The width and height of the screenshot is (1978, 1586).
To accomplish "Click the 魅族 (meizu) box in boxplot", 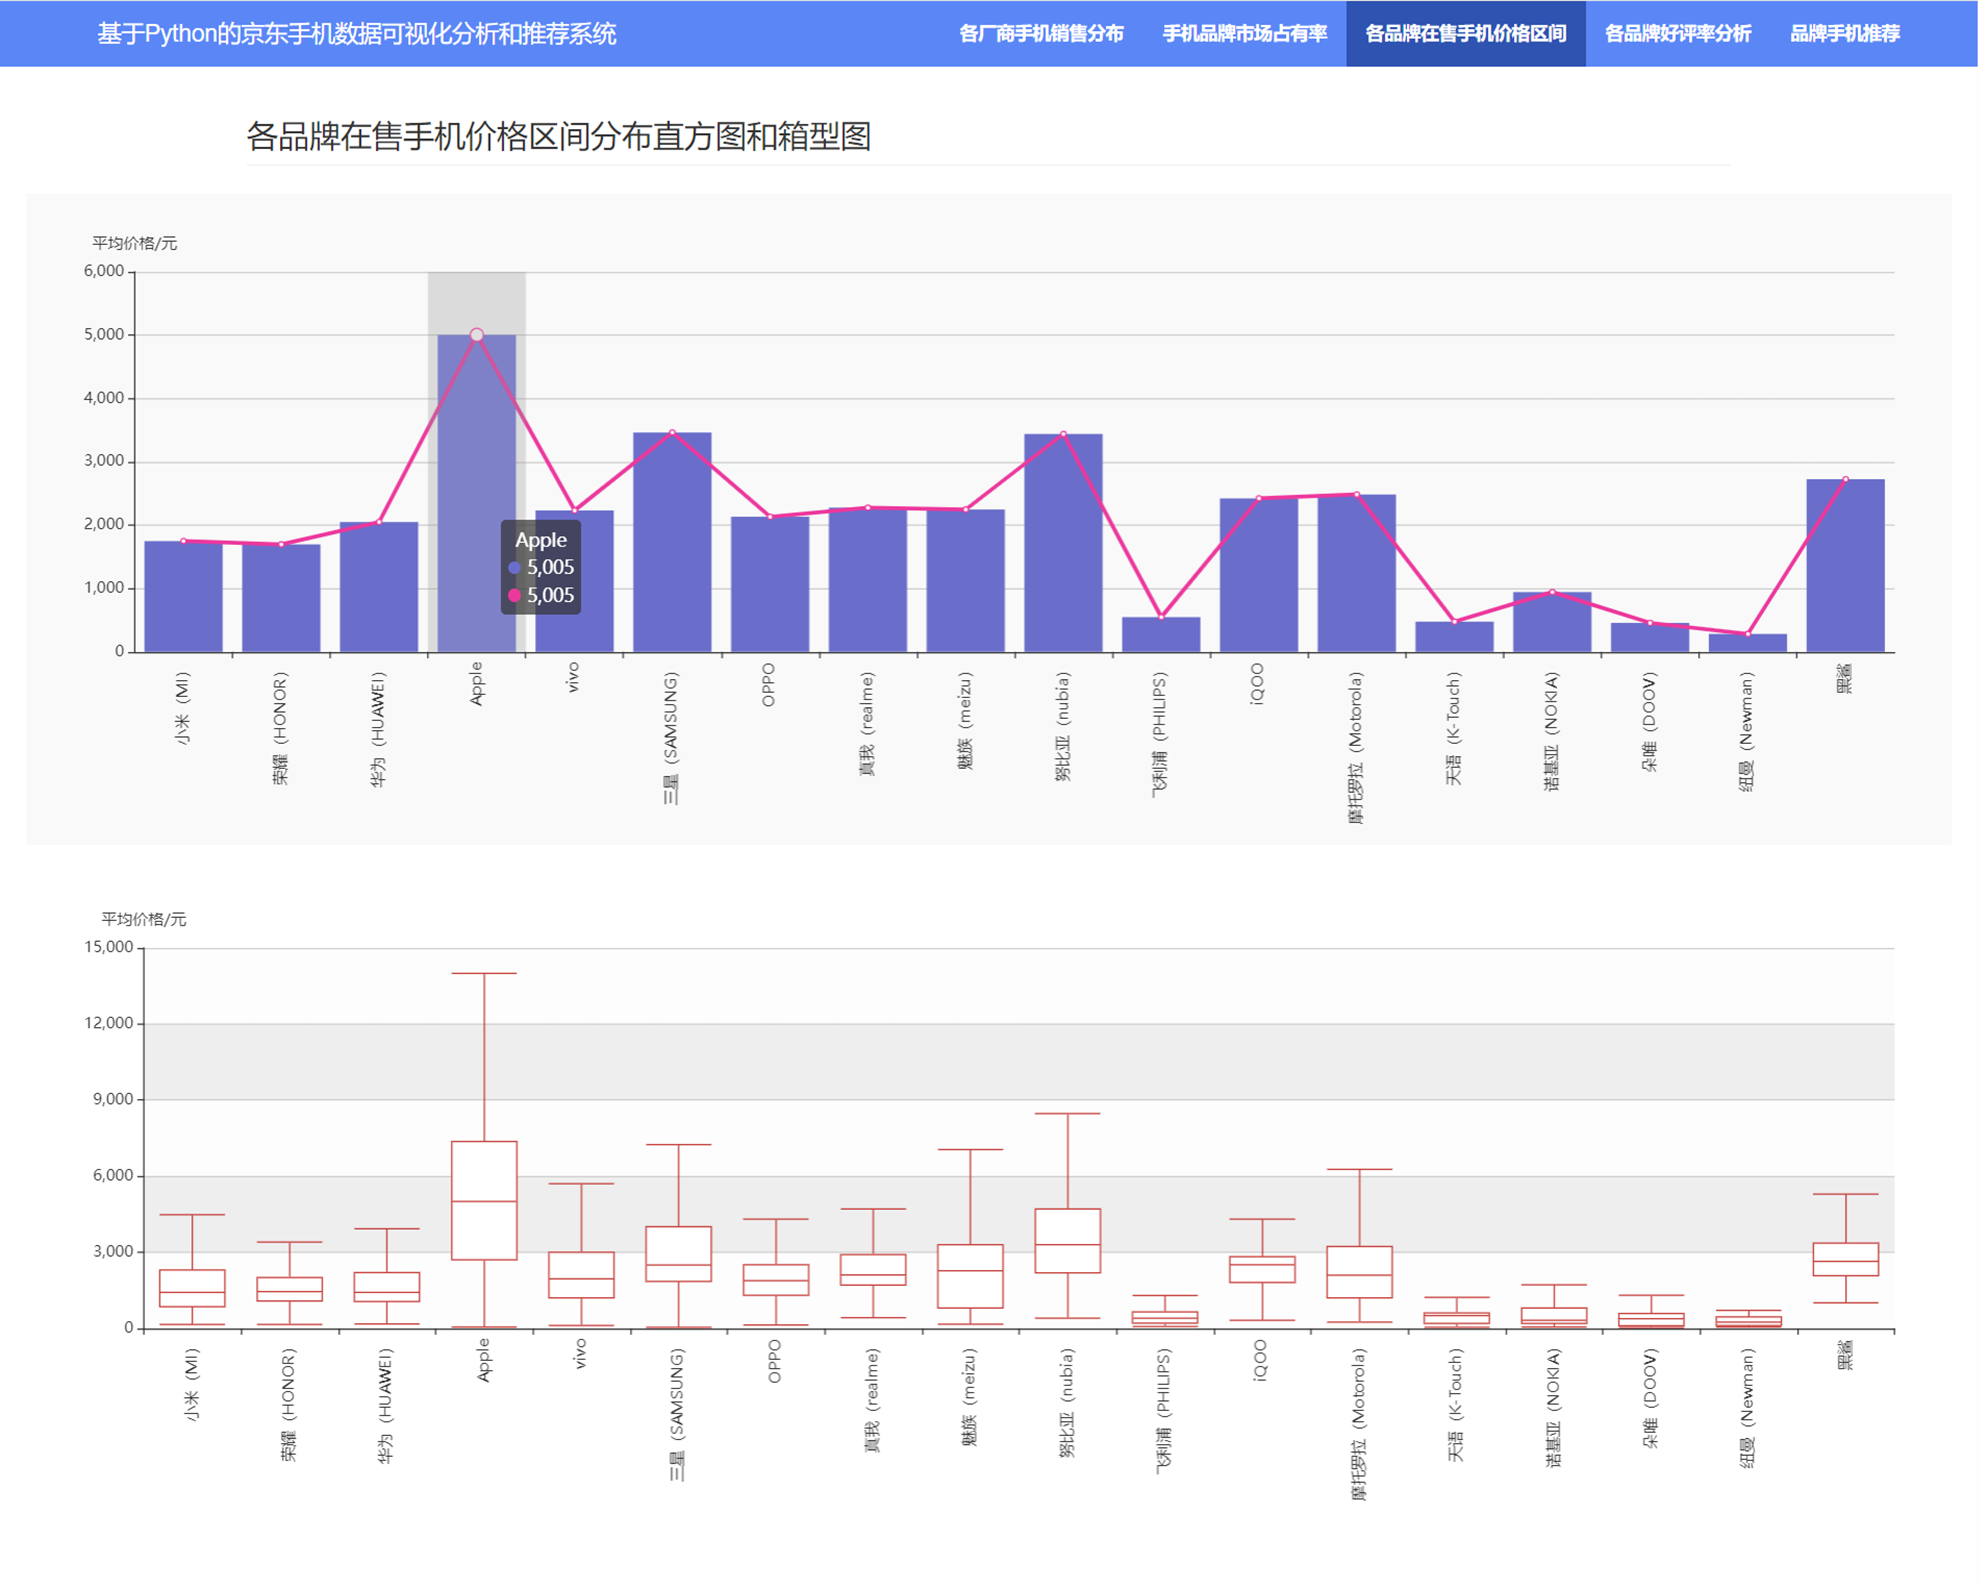I will (x=970, y=1276).
